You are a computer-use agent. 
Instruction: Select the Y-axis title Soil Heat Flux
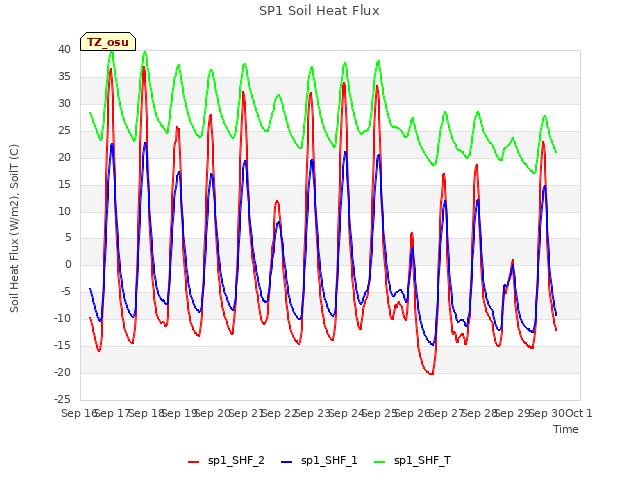(x=14, y=228)
